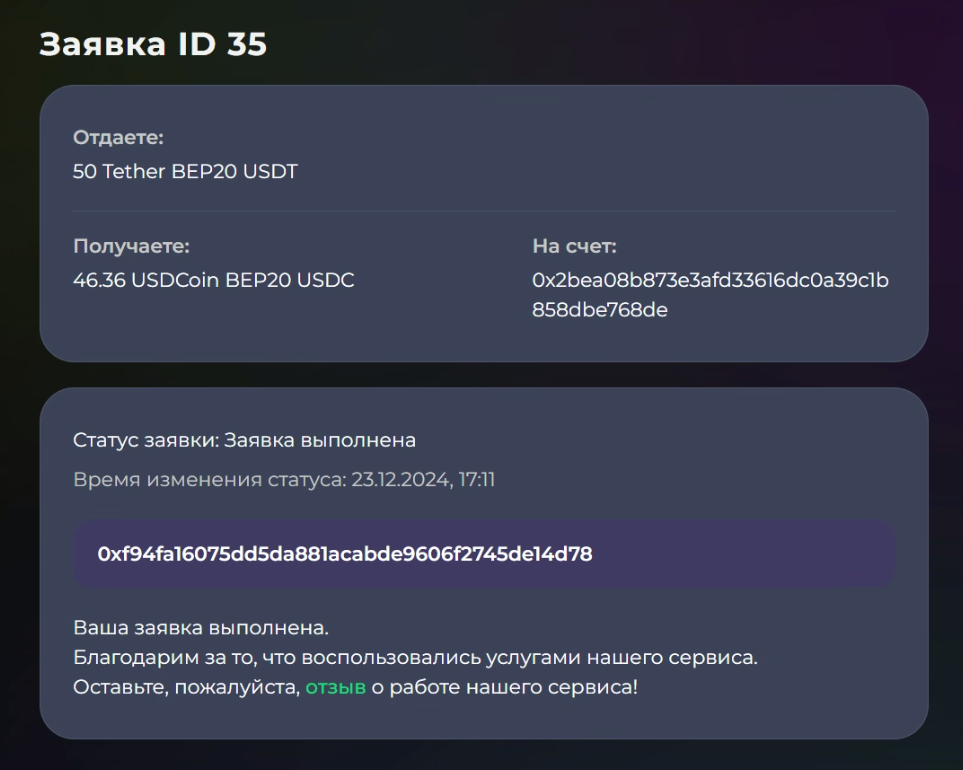The width and height of the screenshot is (963, 770).
Task: Click о работе нашего сервиса! text
Action: click(x=504, y=687)
